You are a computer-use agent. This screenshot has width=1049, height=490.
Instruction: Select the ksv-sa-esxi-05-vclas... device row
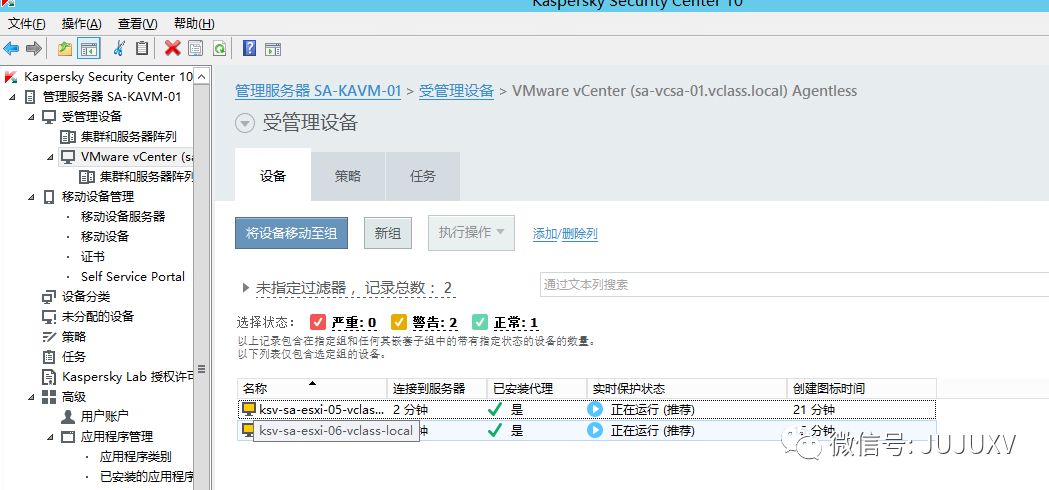pyautogui.click(x=587, y=409)
